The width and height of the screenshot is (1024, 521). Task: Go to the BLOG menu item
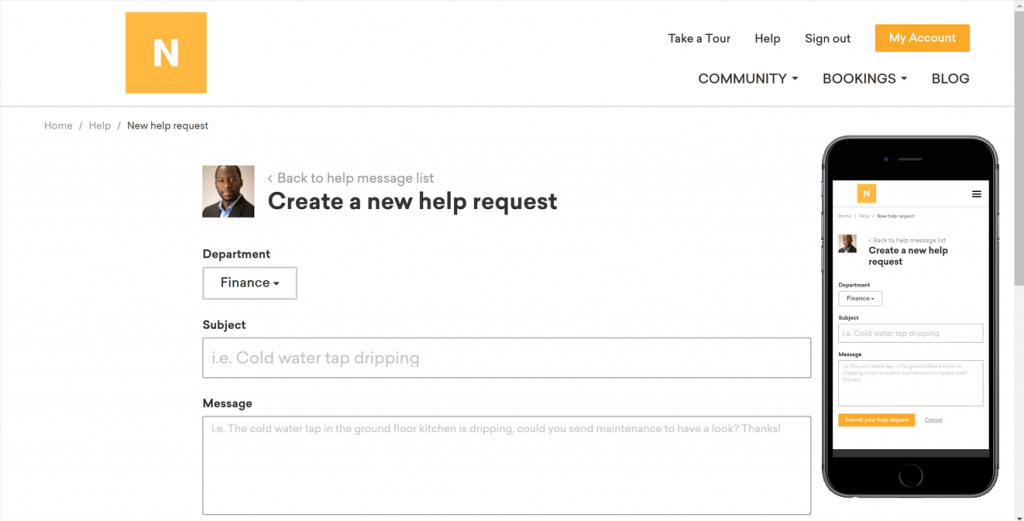click(x=950, y=79)
